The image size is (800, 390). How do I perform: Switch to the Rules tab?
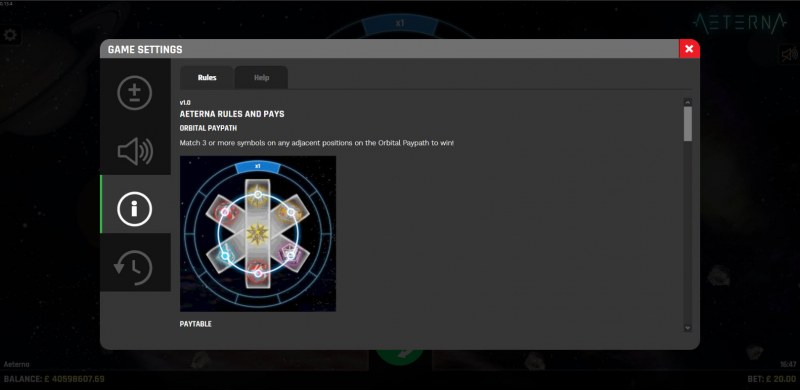tap(207, 78)
